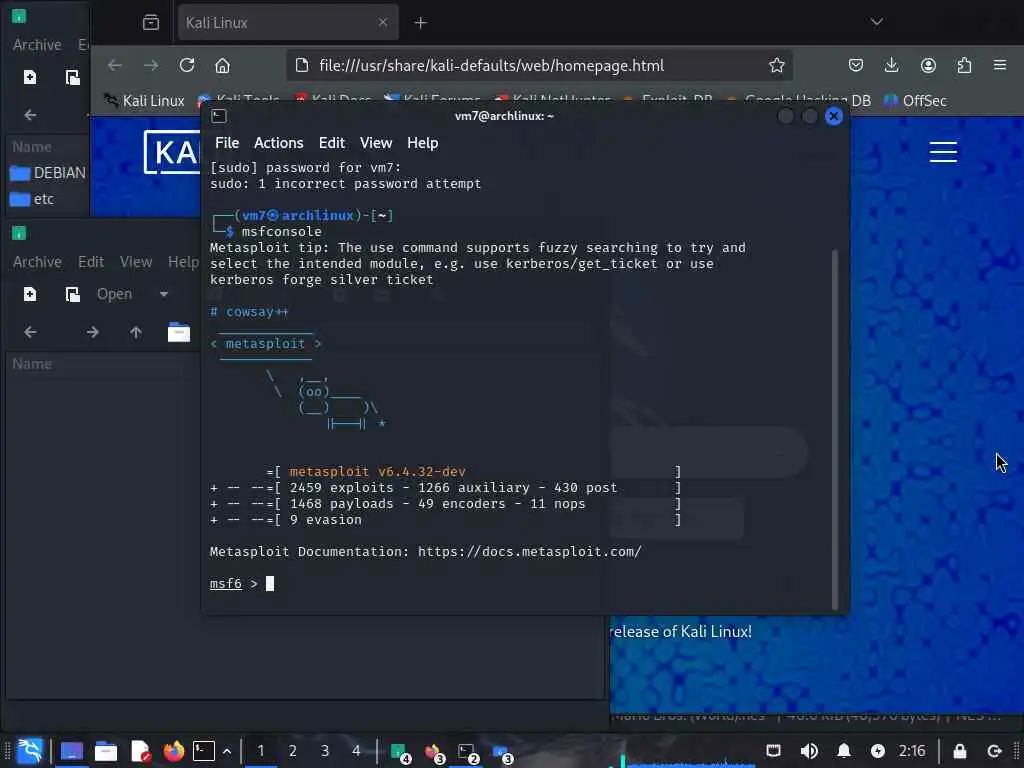
Task: Open a new browser tab with plus
Action: tap(421, 23)
